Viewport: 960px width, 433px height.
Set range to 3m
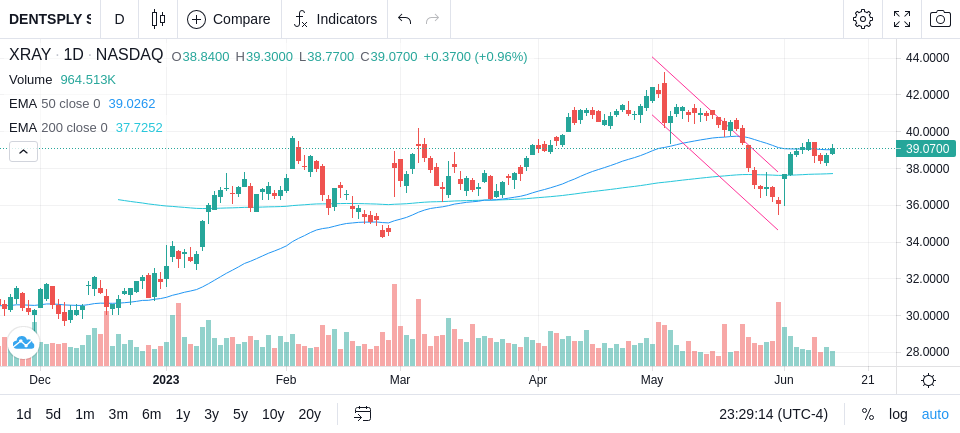click(118, 415)
